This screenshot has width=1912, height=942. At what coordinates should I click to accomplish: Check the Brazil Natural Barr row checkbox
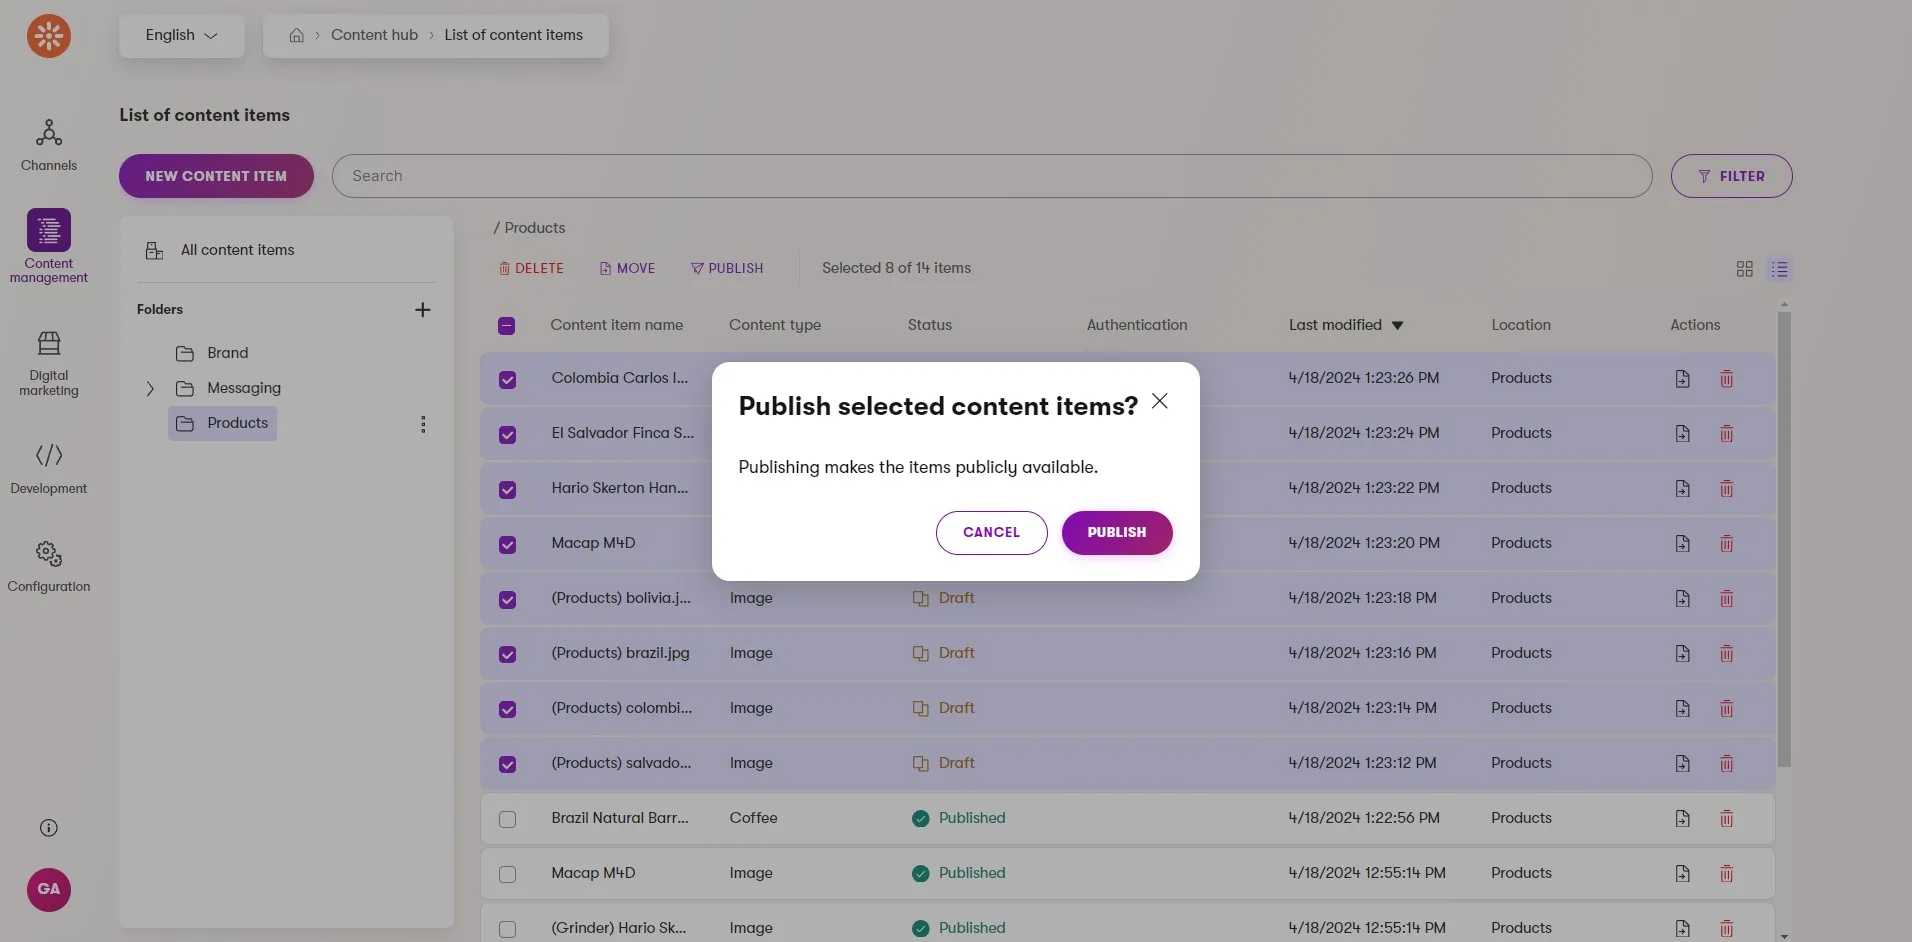pyautogui.click(x=508, y=819)
